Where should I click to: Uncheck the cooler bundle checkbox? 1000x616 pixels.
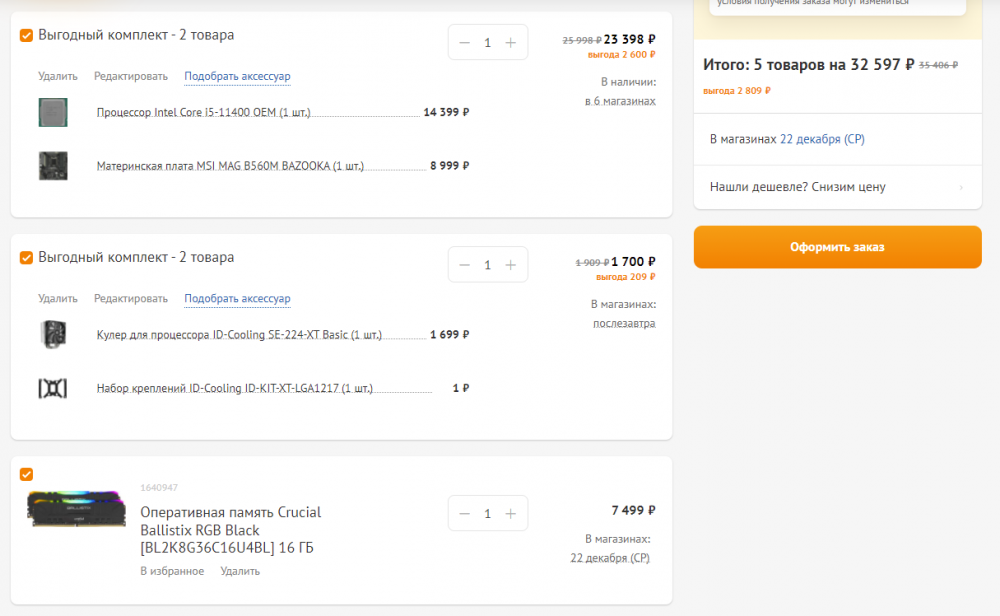point(27,258)
